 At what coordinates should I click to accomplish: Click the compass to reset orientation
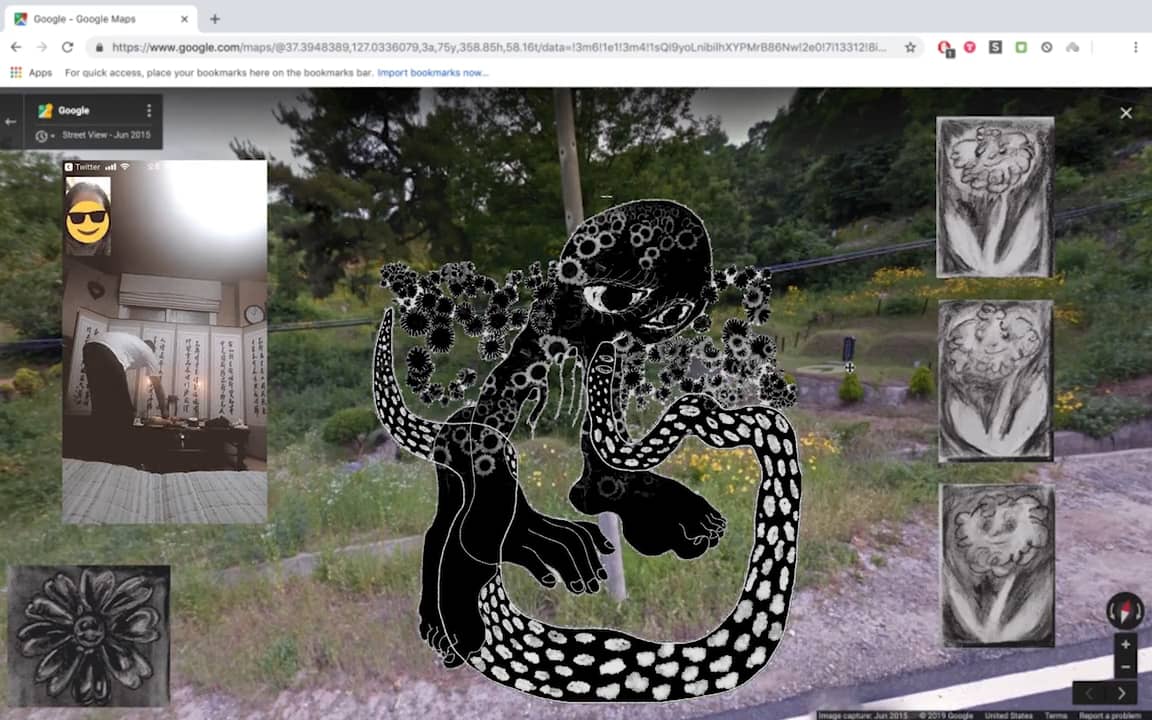tap(1125, 611)
